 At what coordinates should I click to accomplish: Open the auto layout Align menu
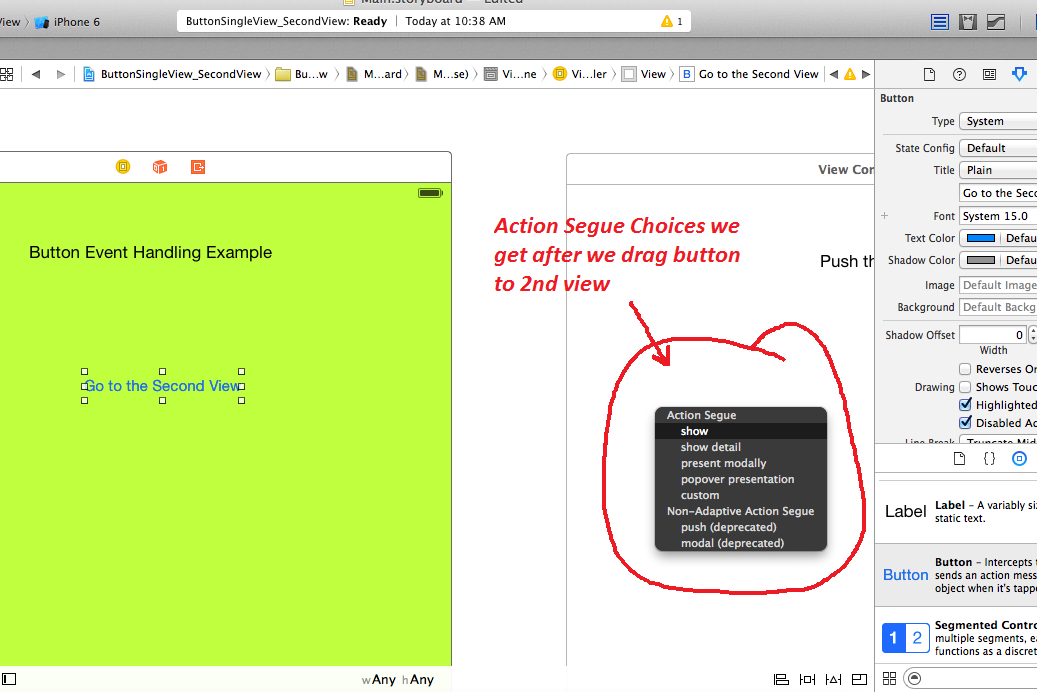click(x=782, y=679)
